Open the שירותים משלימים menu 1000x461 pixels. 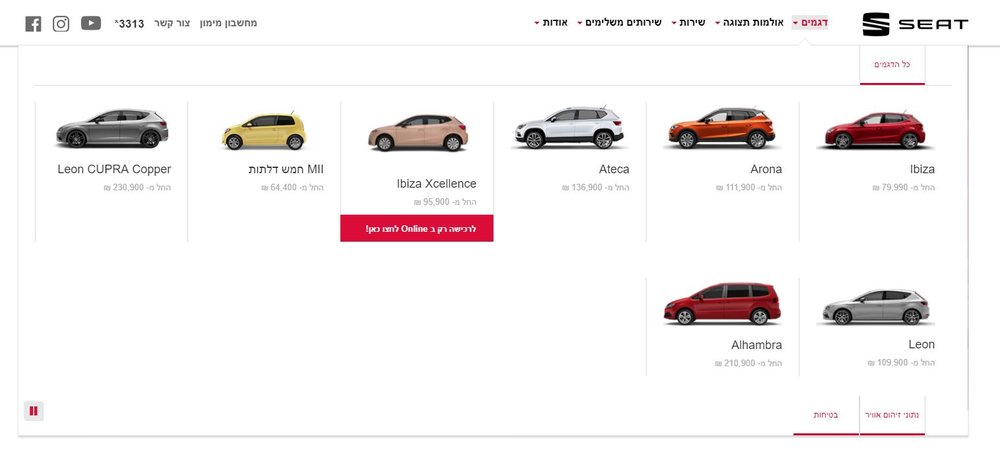(x=619, y=23)
